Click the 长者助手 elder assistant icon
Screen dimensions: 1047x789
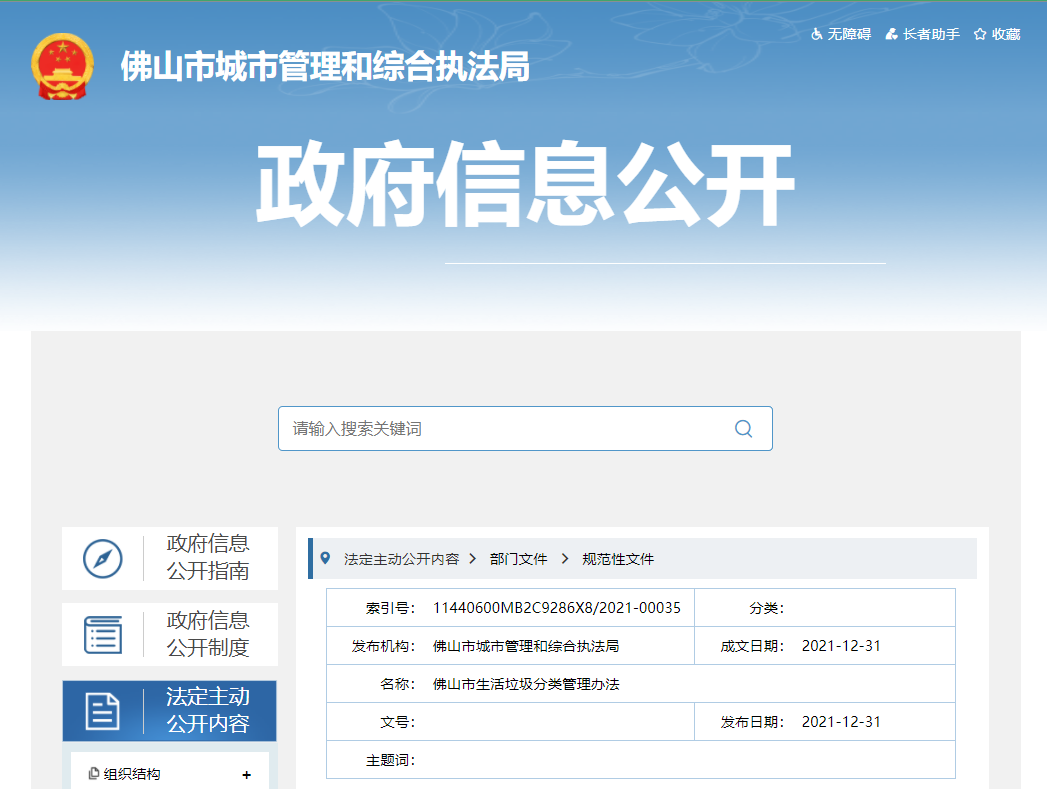pos(891,34)
